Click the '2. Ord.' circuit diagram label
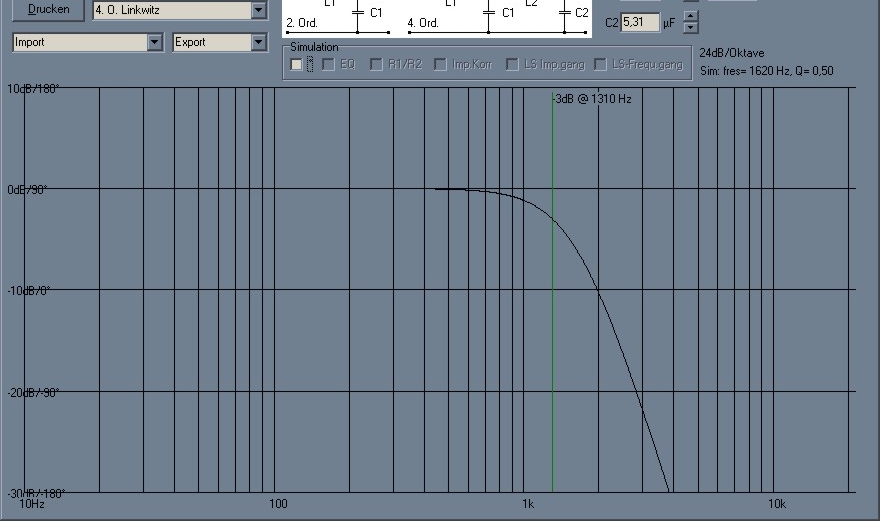Image resolution: width=880 pixels, height=521 pixels. (302, 23)
